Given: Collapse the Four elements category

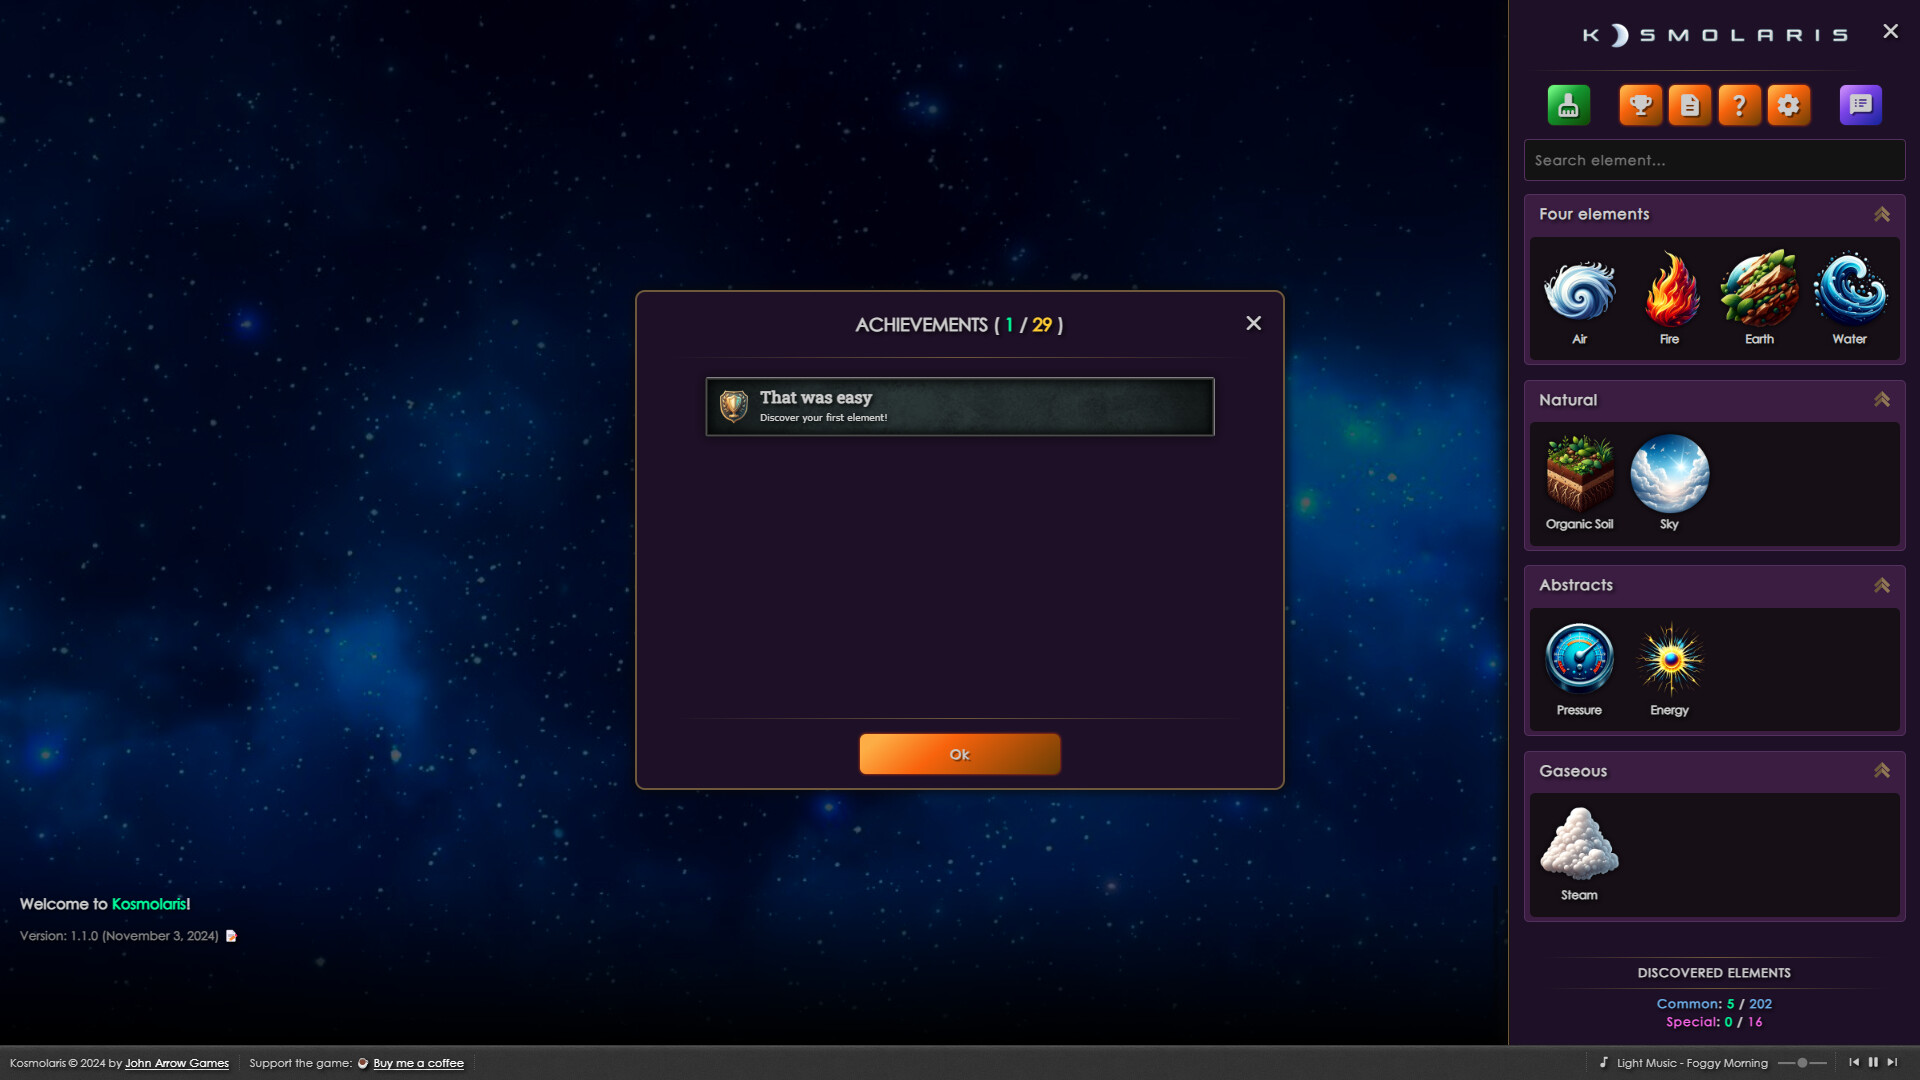Looking at the screenshot, I should pyautogui.click(x=1883, y=214).
